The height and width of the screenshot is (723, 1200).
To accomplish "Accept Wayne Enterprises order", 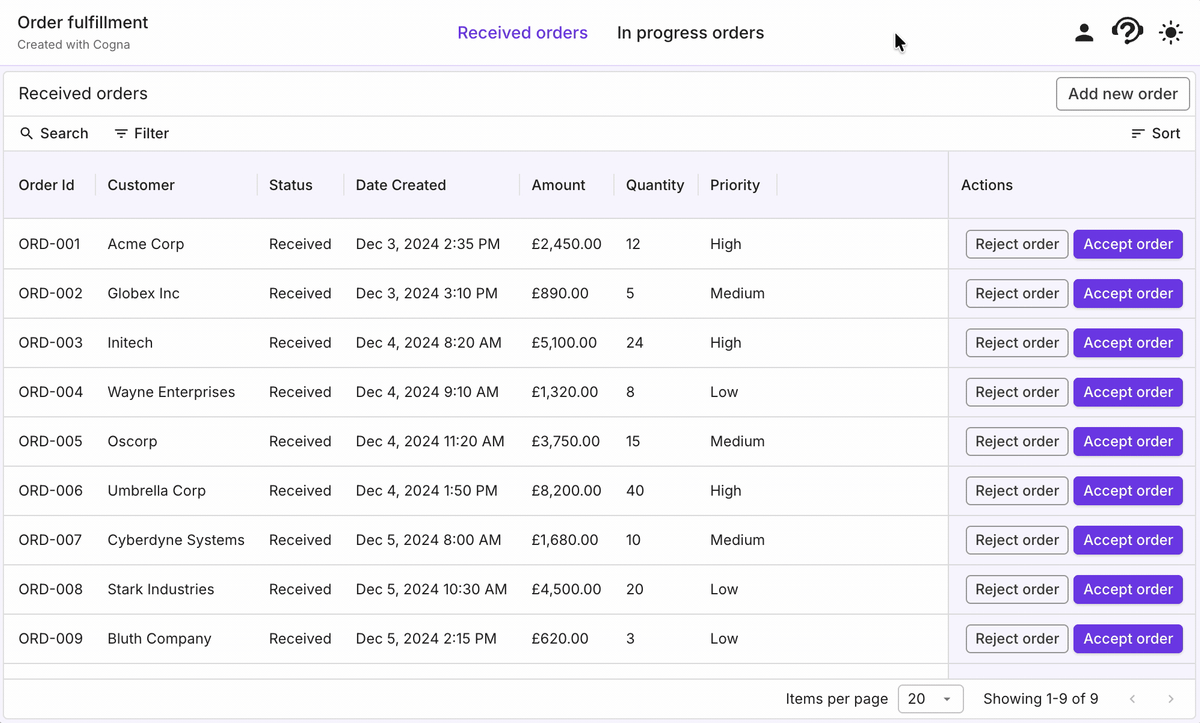I will click(x=1128, y=392).
